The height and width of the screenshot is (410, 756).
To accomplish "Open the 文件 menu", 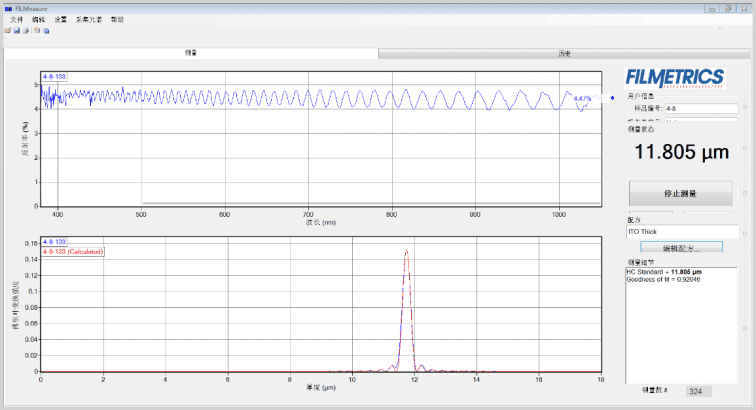I will pos(16,19).
